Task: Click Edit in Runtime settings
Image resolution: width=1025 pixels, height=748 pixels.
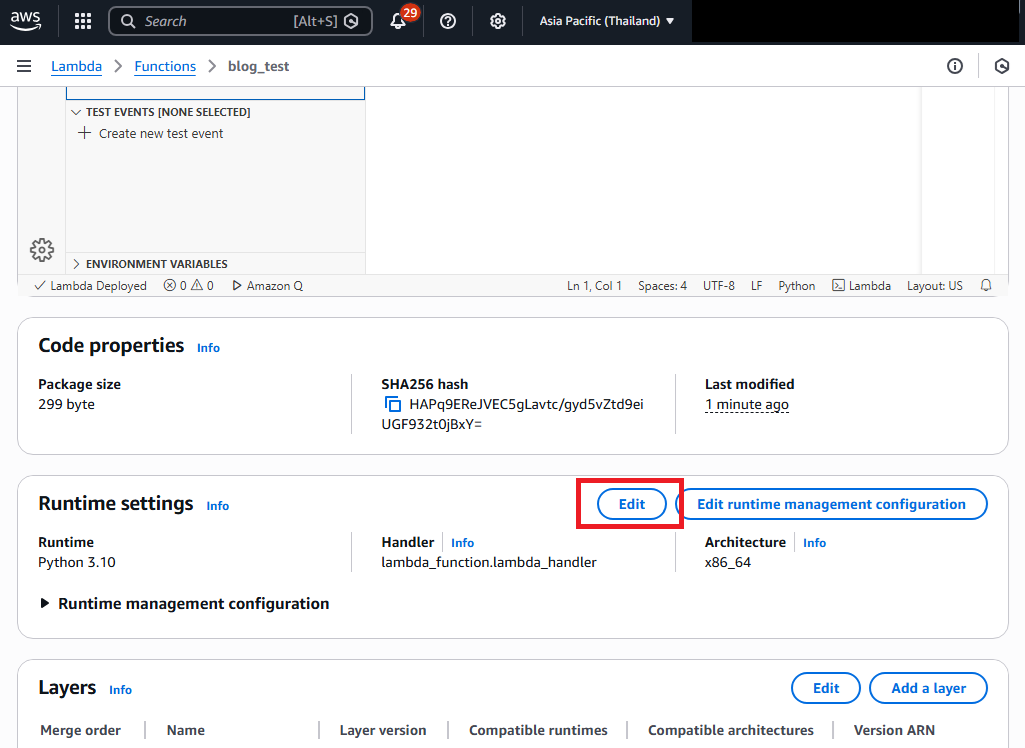Action: click(631, 504)
